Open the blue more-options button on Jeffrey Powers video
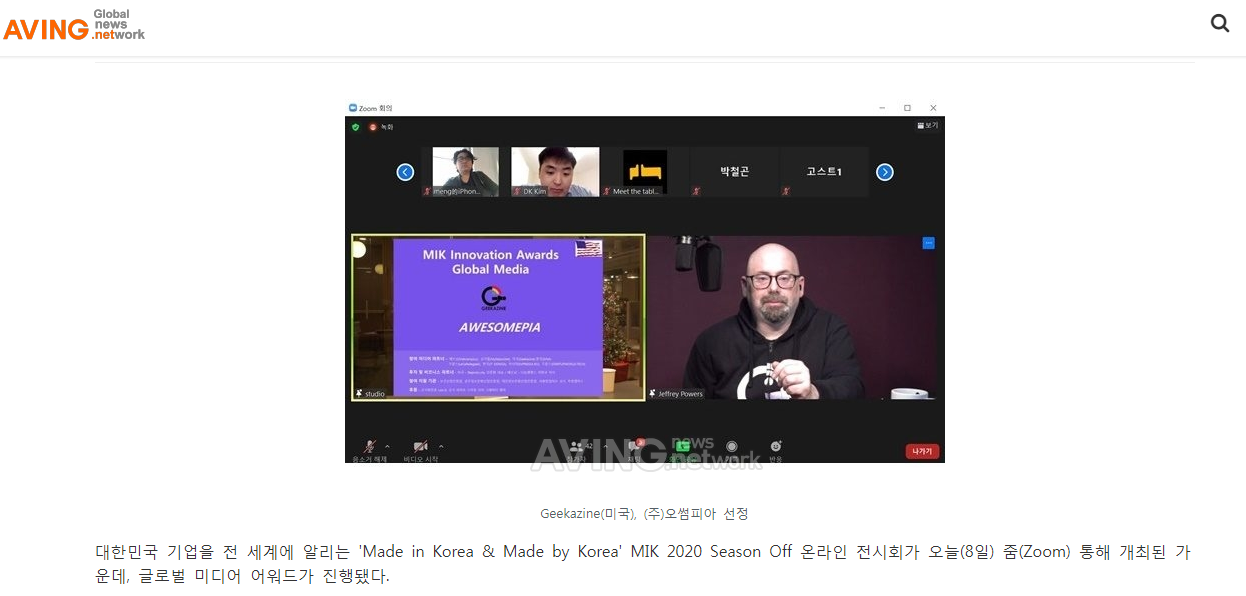This screenshot has width=1246, height=596. tap(928, 243)
